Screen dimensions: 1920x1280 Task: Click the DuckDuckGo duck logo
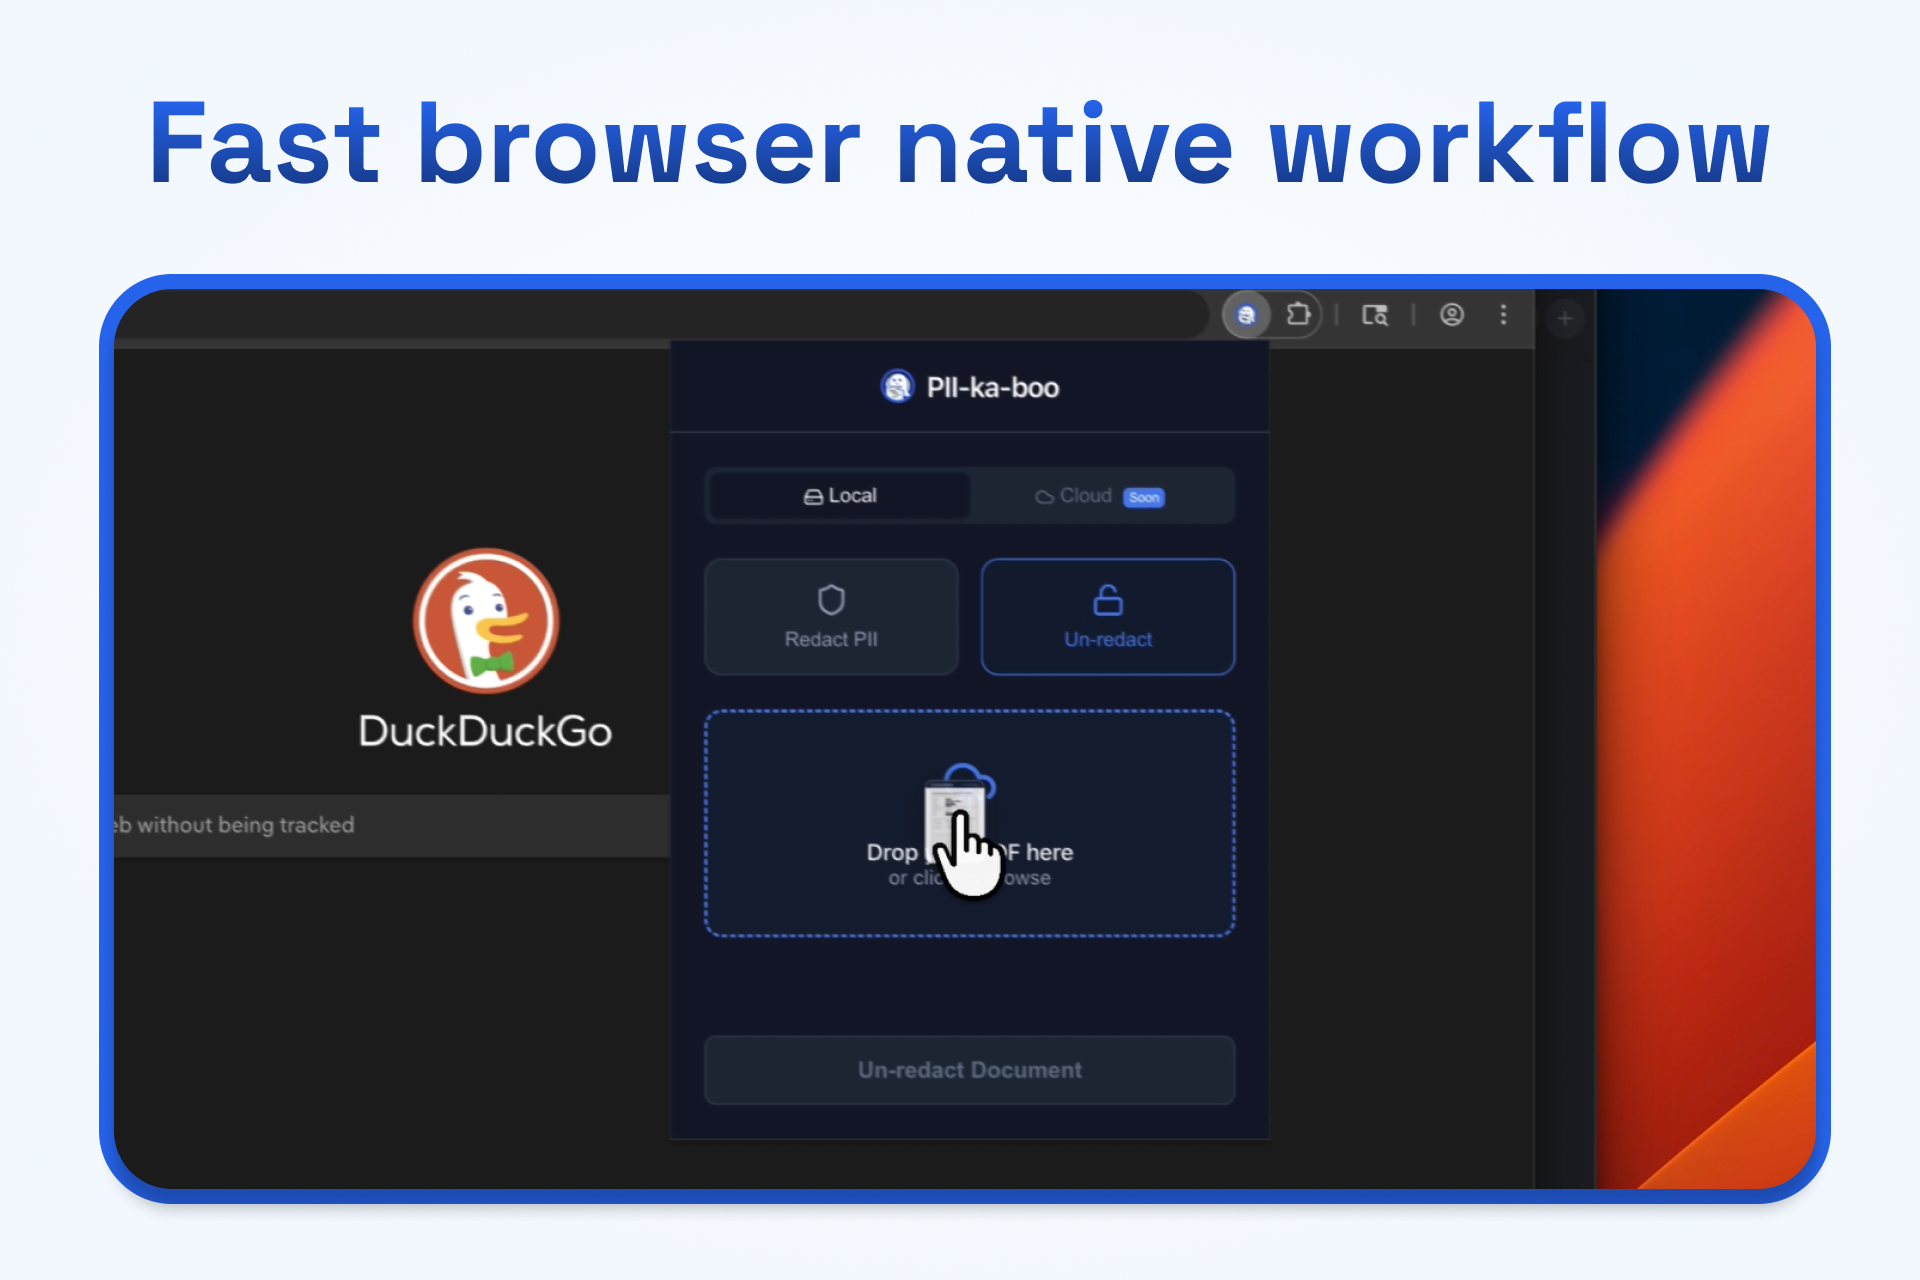[x=486, y=620]
